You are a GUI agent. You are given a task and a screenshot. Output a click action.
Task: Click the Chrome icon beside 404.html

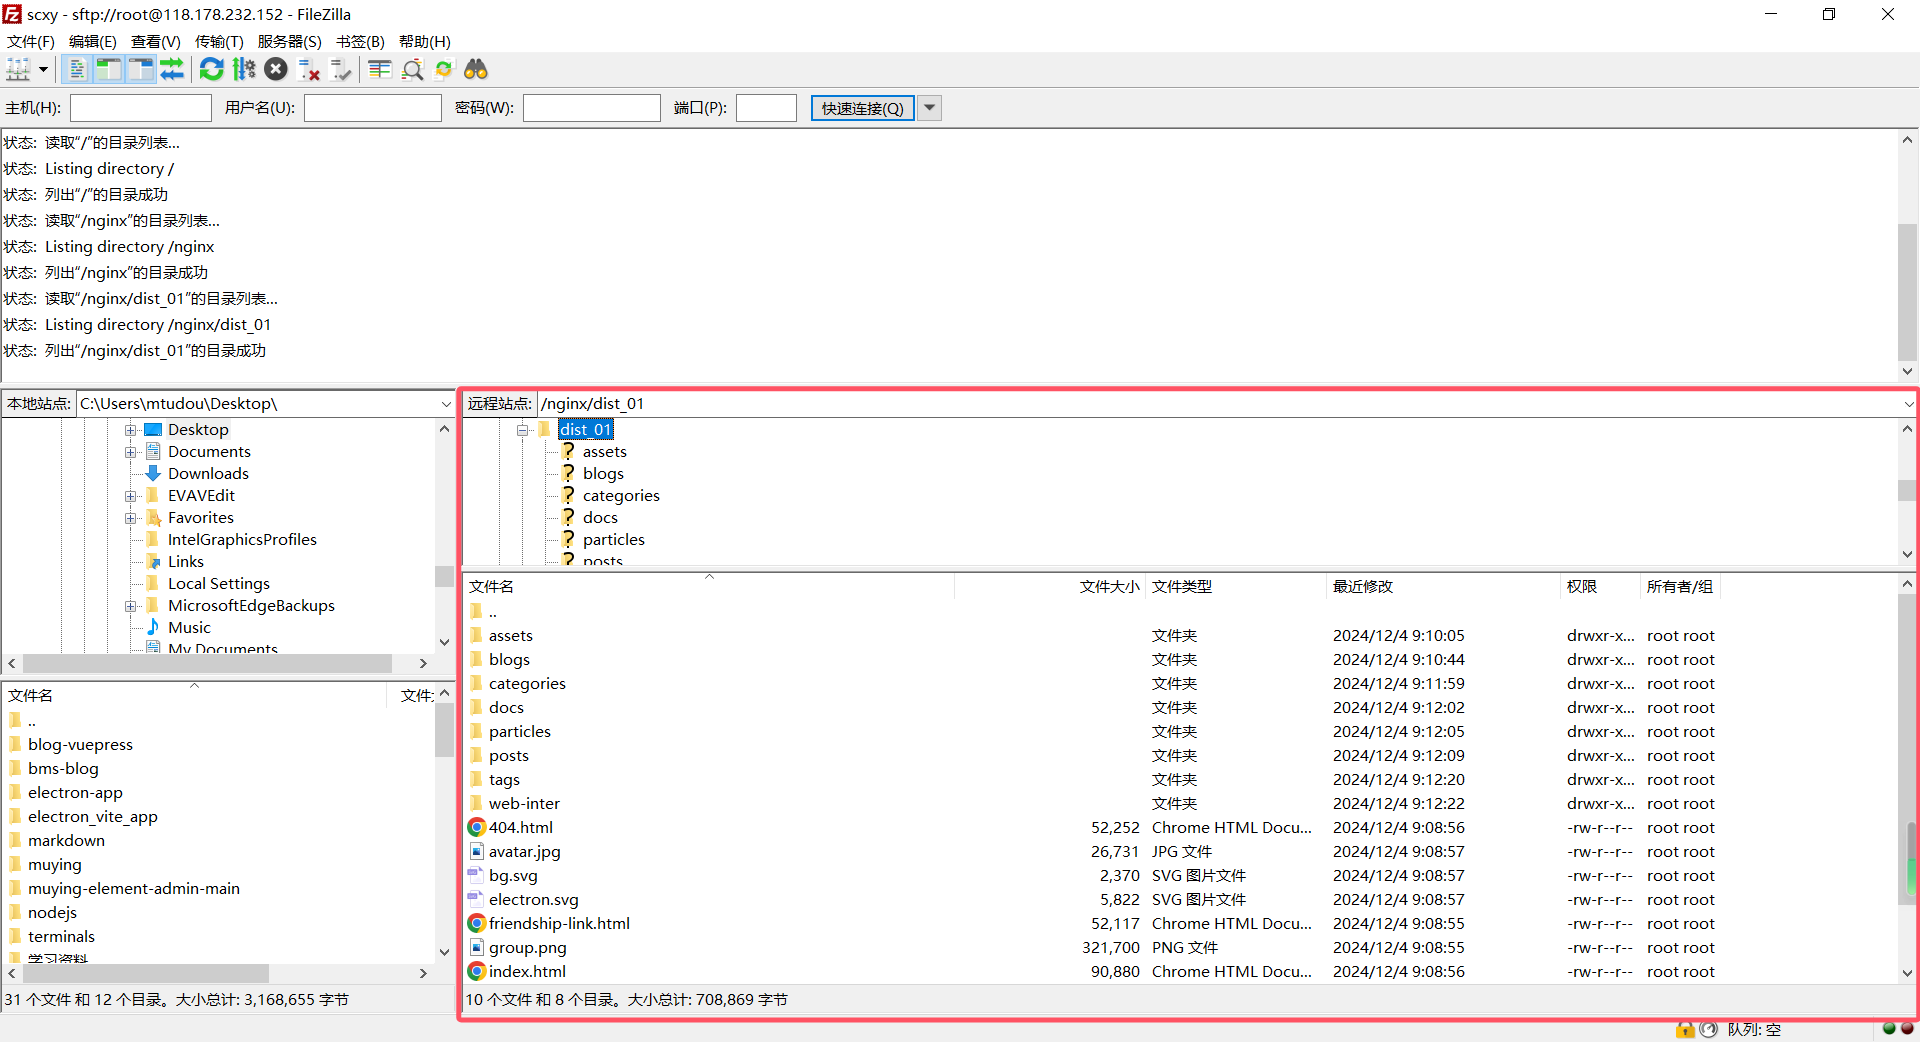click(x=477, y=827)
